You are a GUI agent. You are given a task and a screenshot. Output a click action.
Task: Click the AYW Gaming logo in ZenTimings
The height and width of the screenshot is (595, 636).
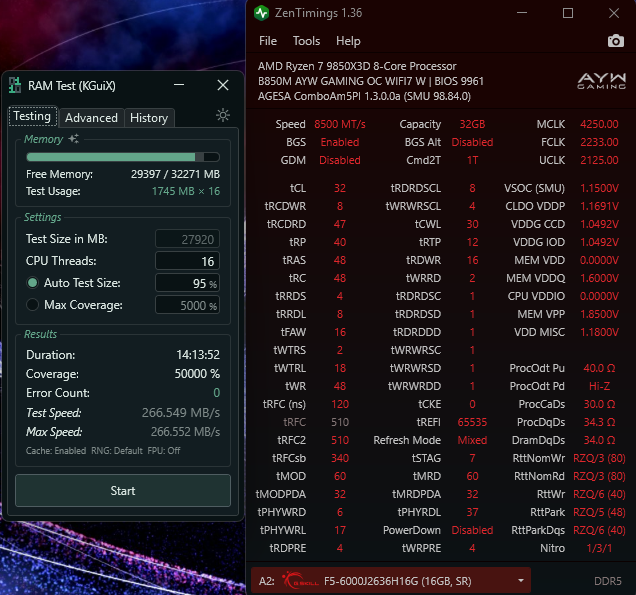click(x=602, y=81)
